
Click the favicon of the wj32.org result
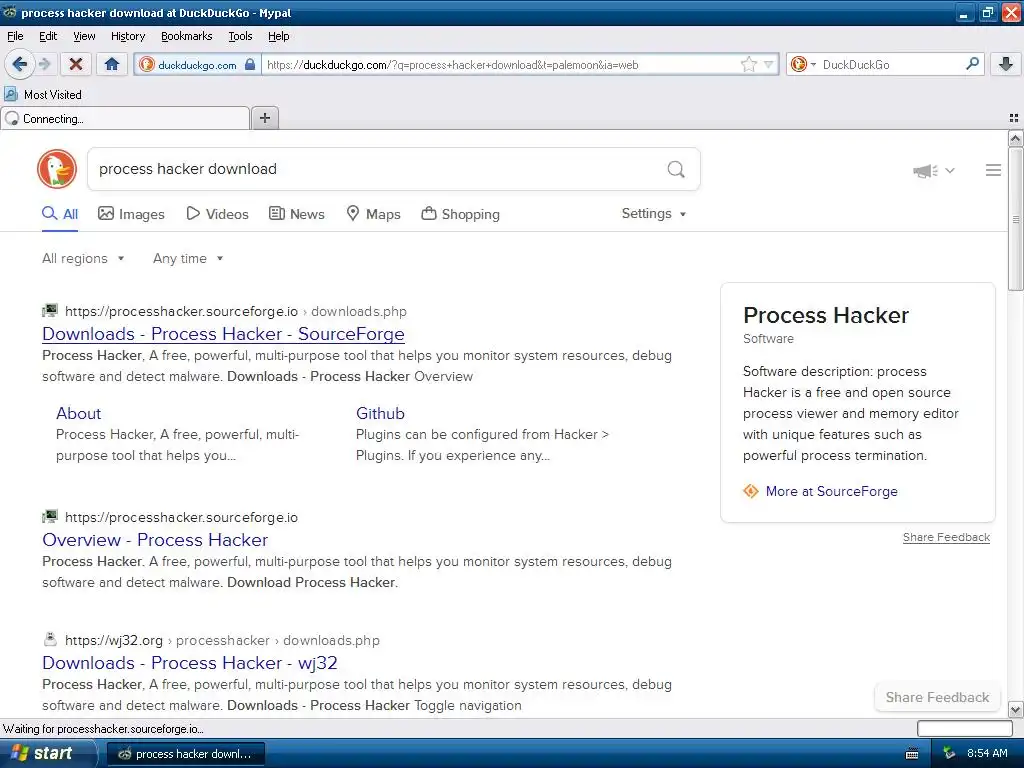[50, 639]
